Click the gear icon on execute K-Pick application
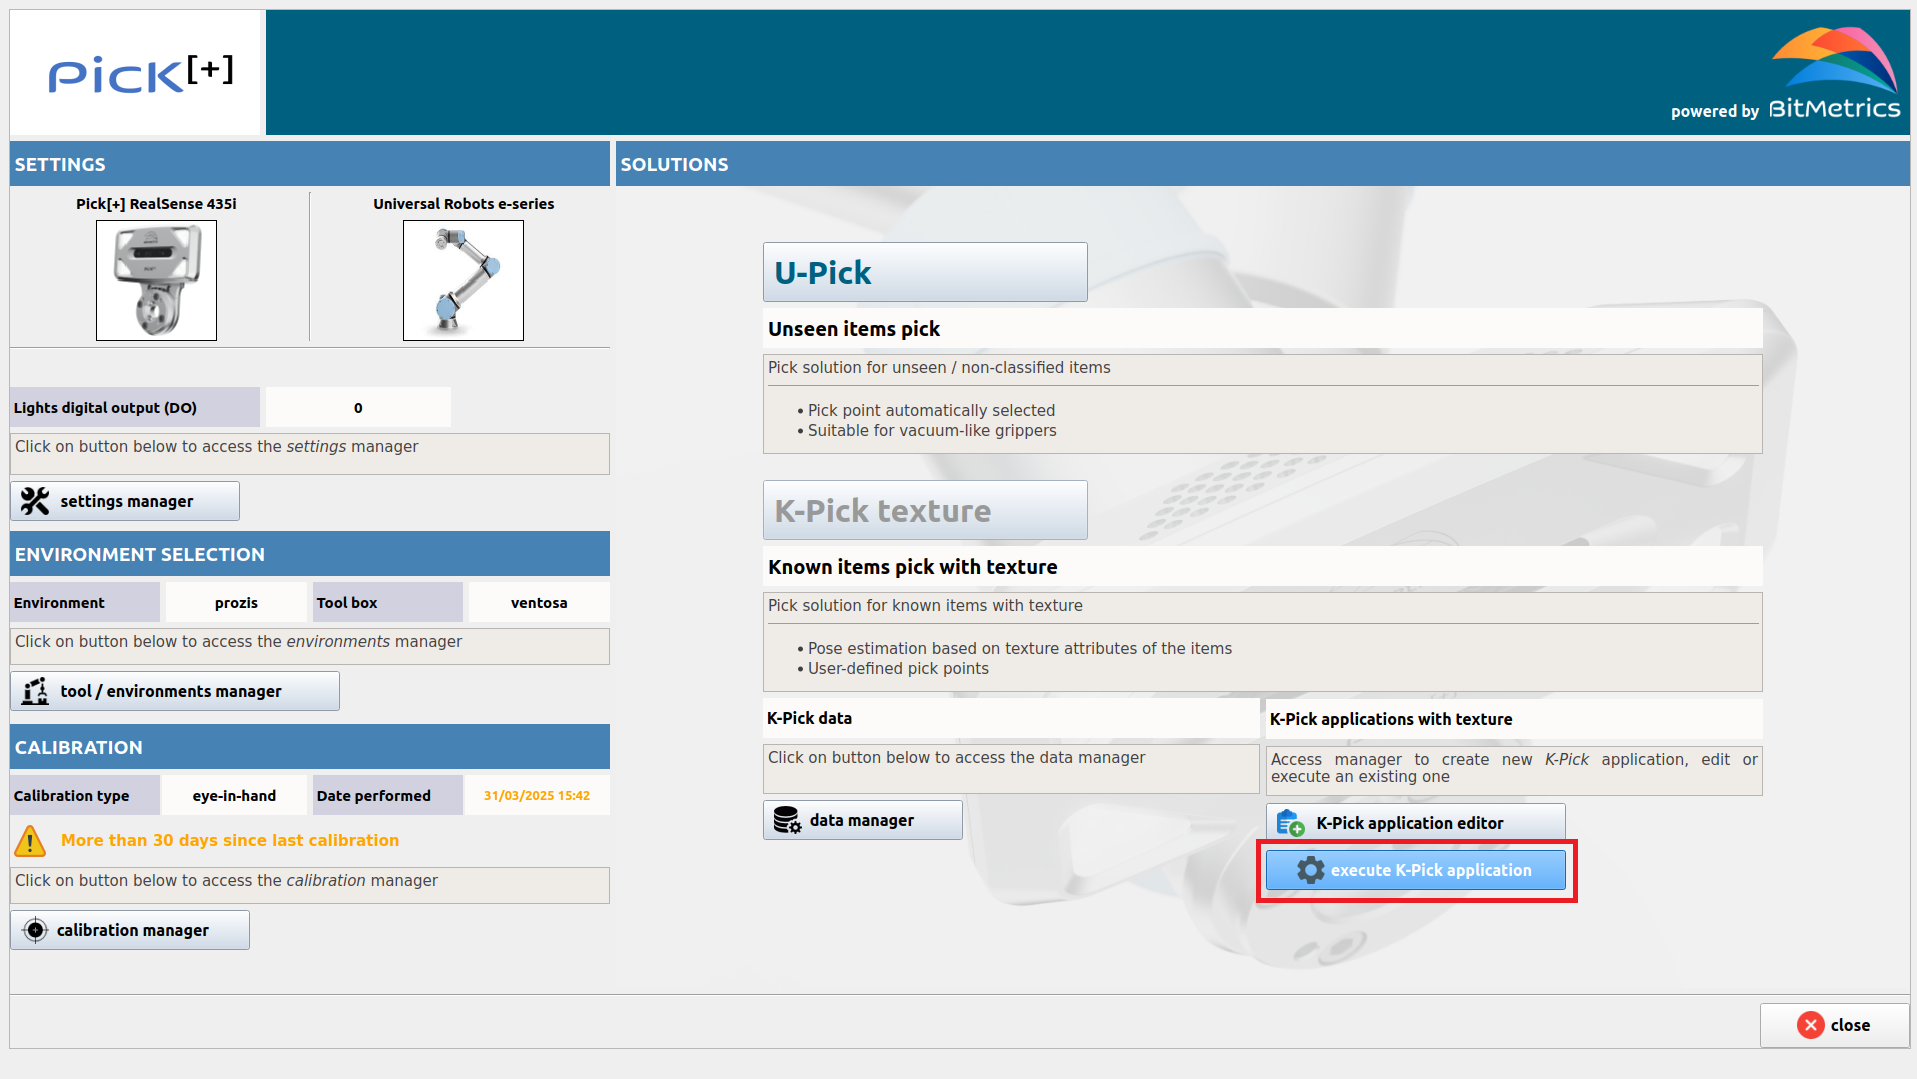This screenshot has width=1917, height=1079. click(x=1310, y=870)
